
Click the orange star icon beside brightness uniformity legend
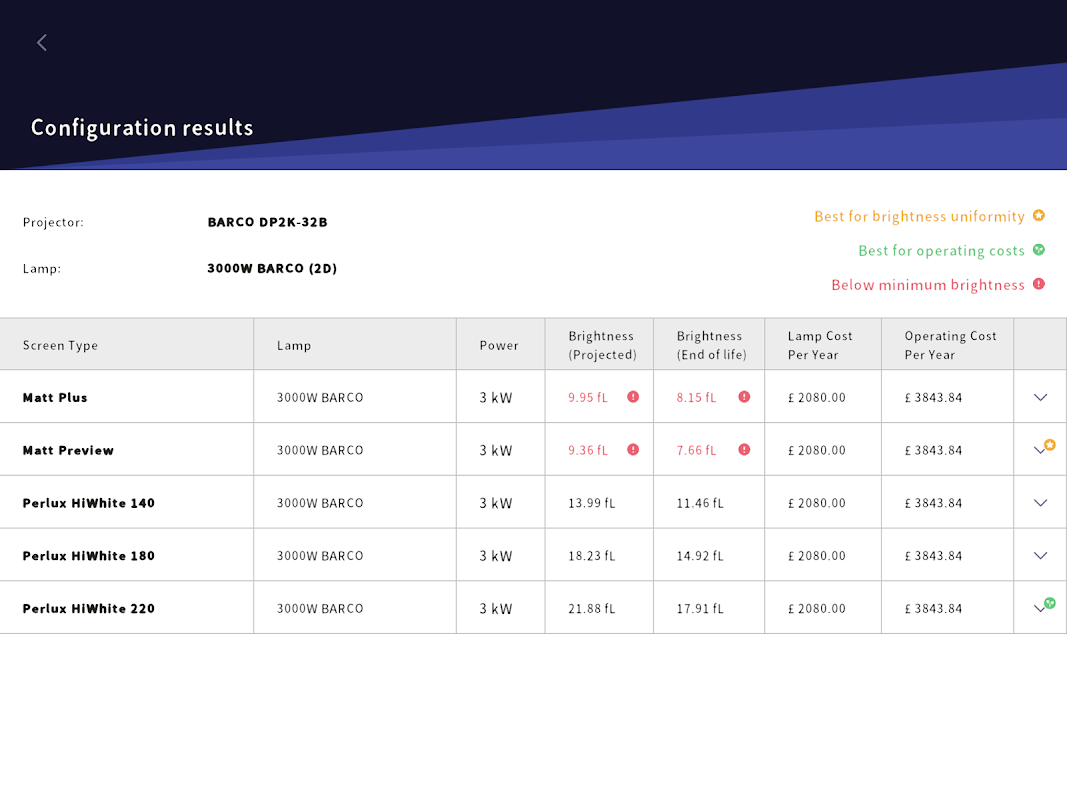[1038, 216]
